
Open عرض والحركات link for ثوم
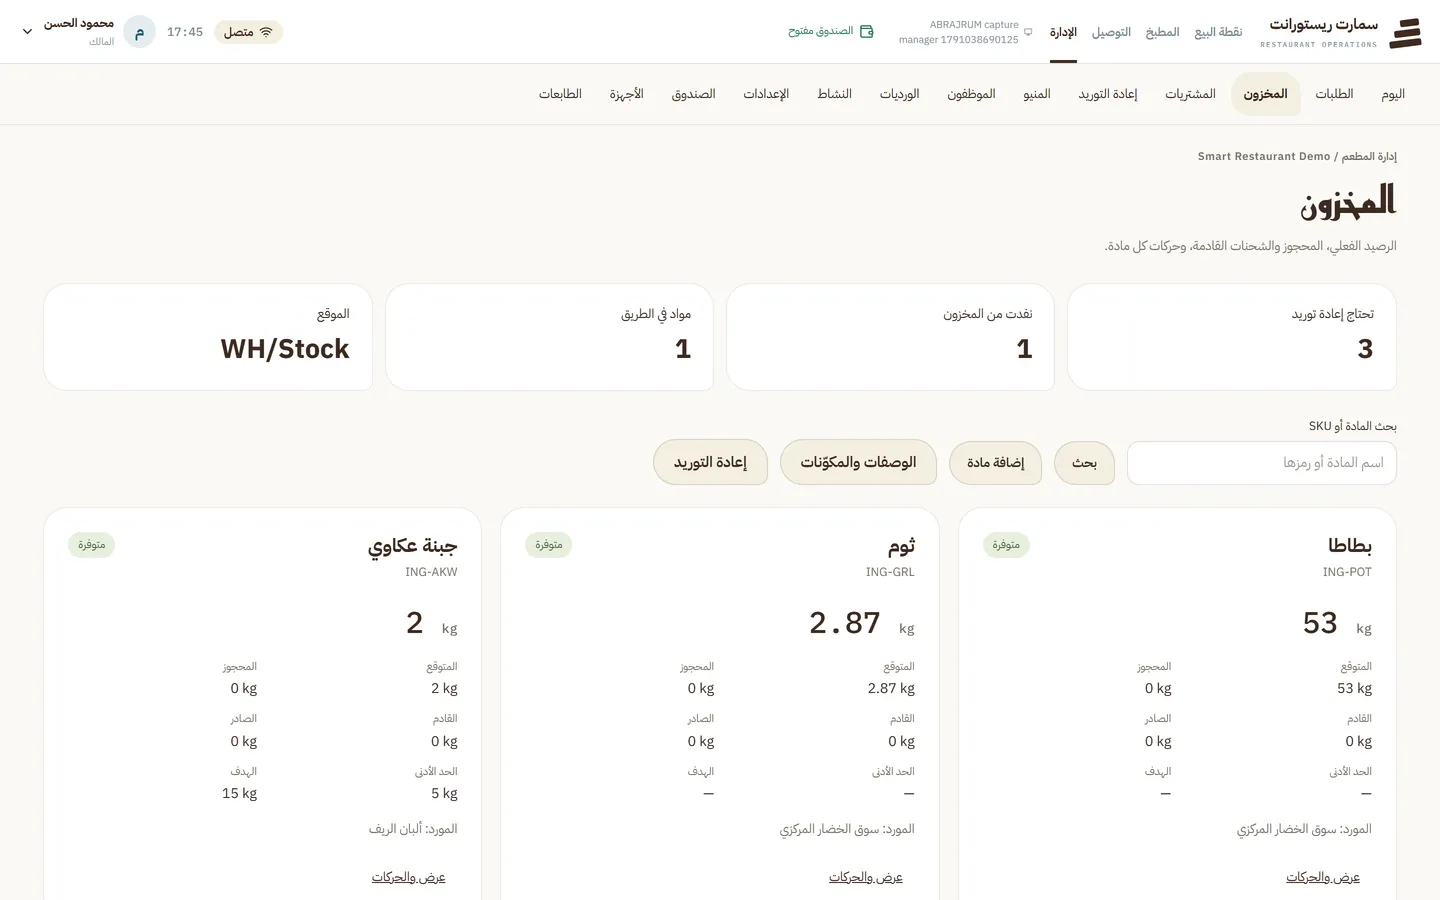pyautogui.click(x=866, y=877)
